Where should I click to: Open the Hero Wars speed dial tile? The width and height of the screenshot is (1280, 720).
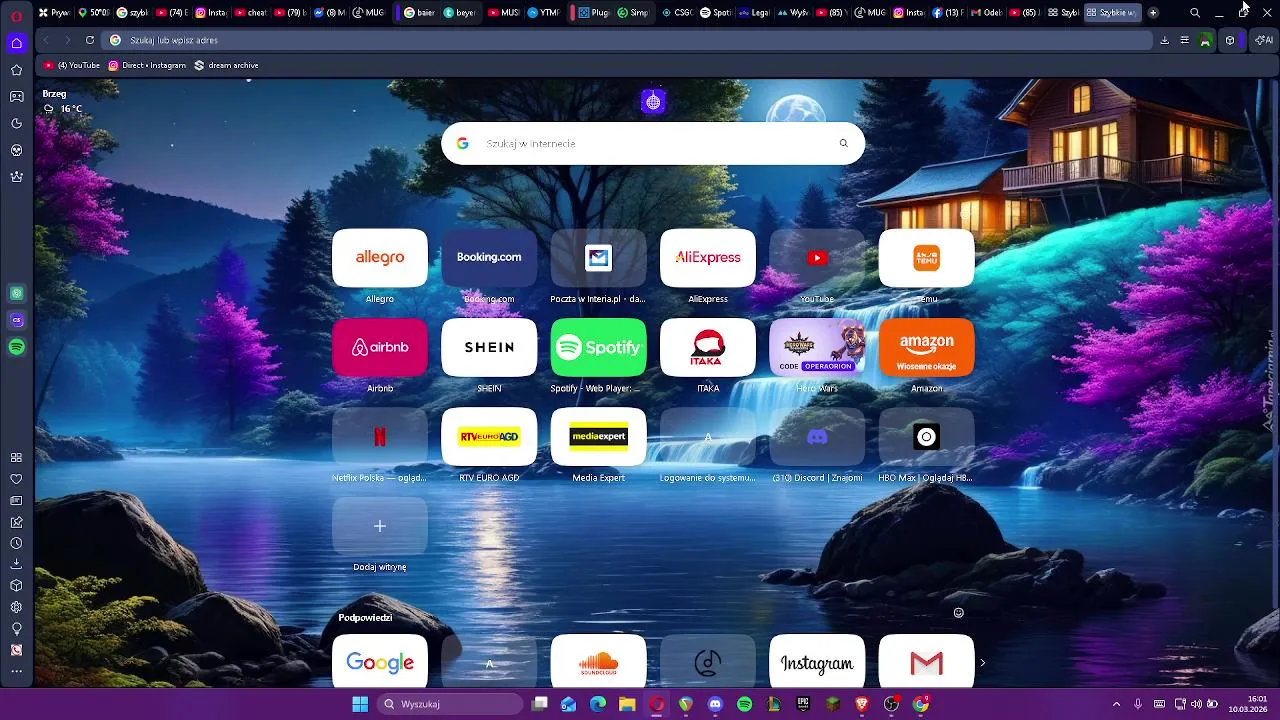click(817, 347)
